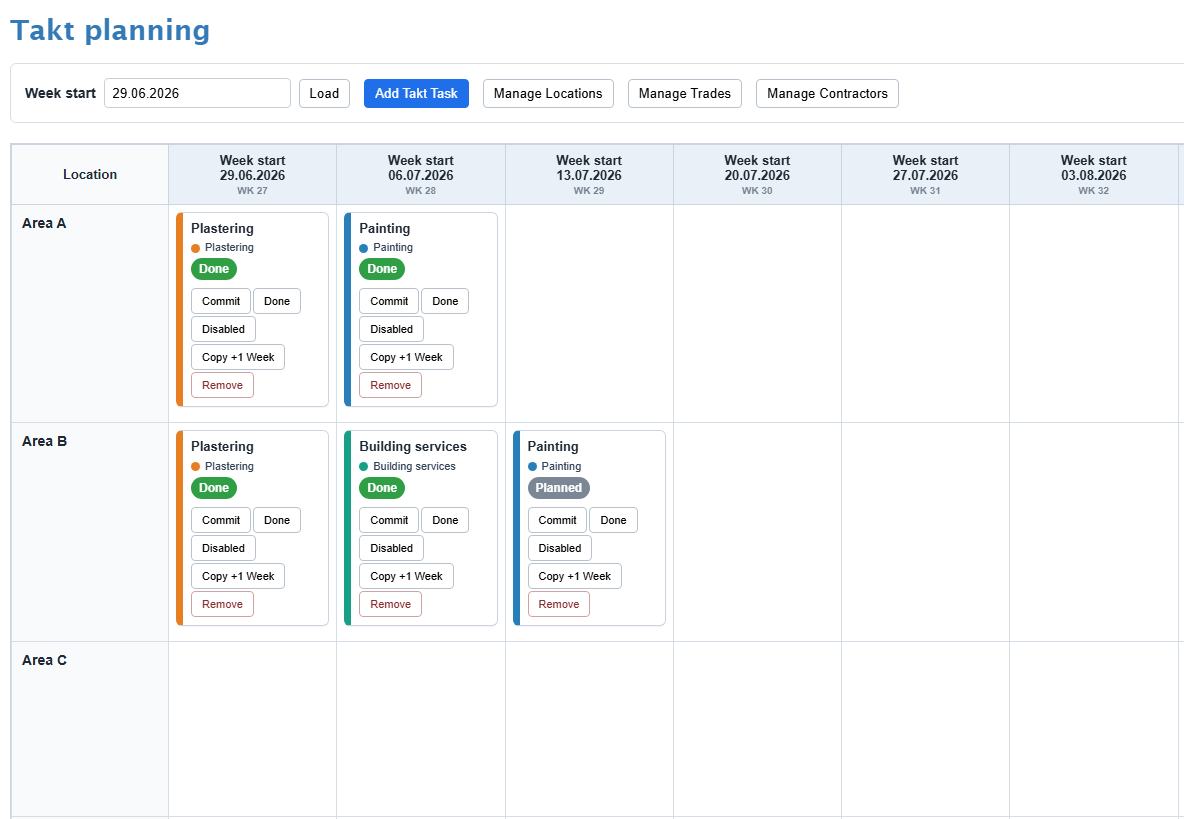Click the blue trade dot on Area B Painting
Image resolution: width=1184 pixels, height=819 pixels.
click(532, 466)
